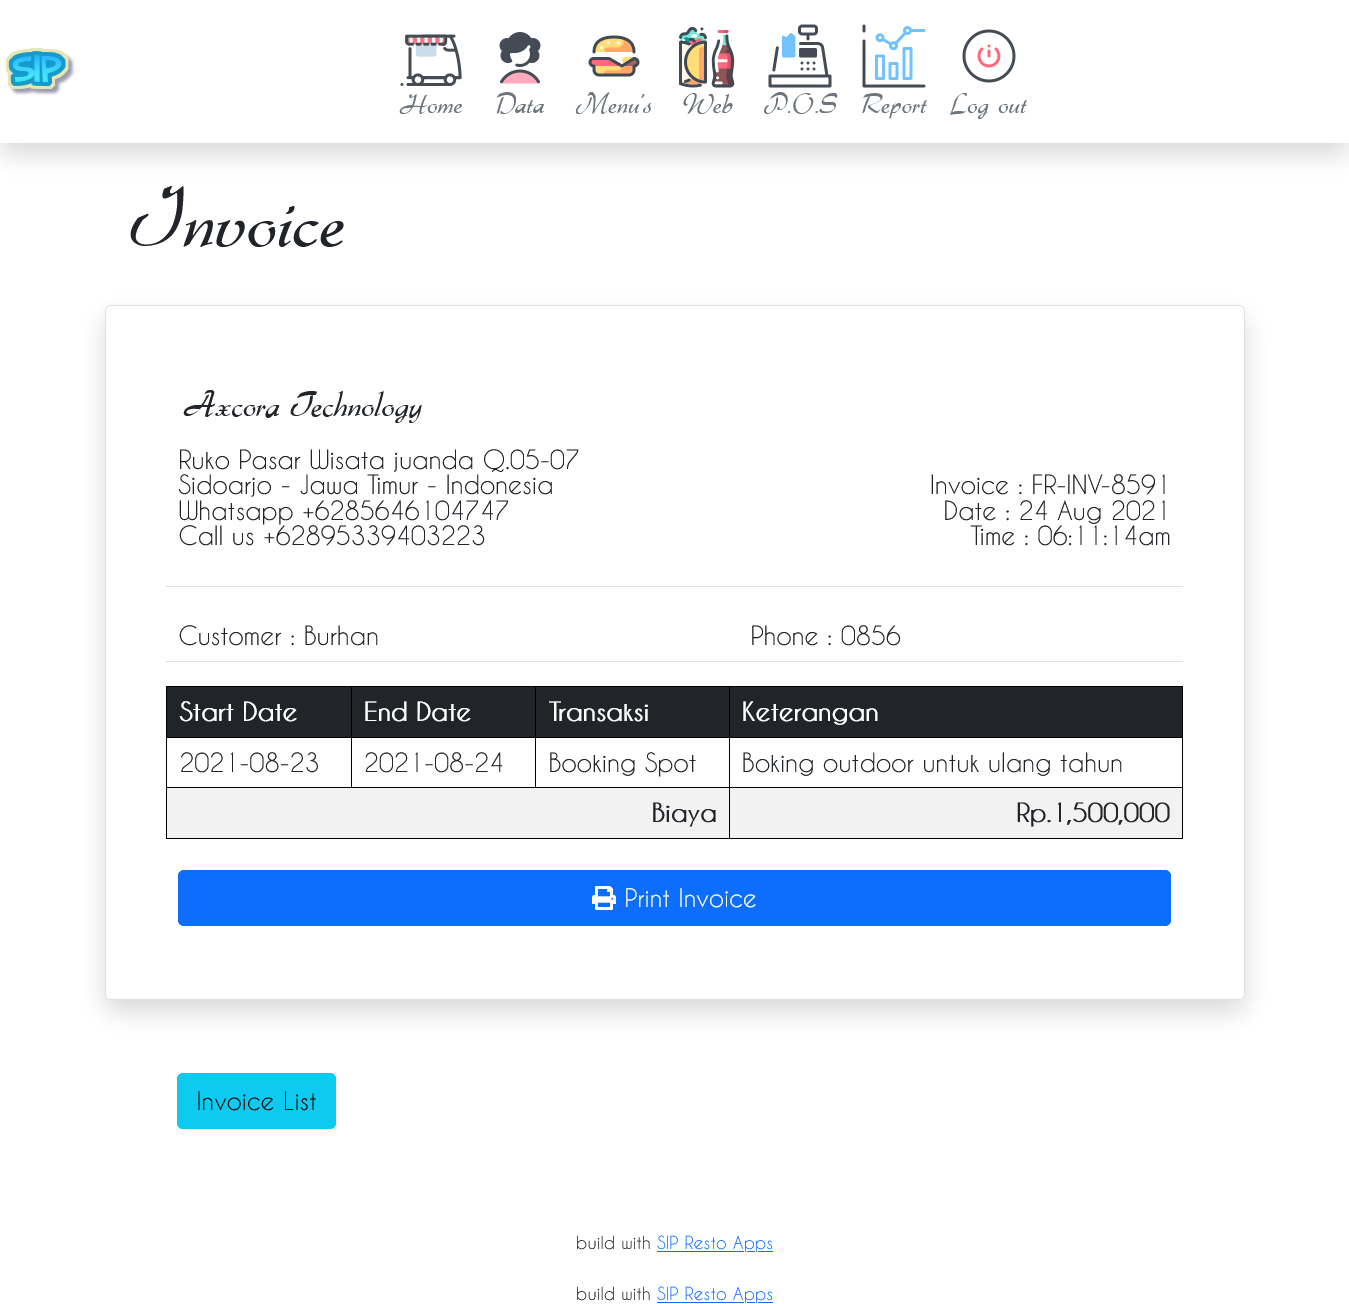
Task: Open the P.O.S cash register icon
Action: pos(800,56)
